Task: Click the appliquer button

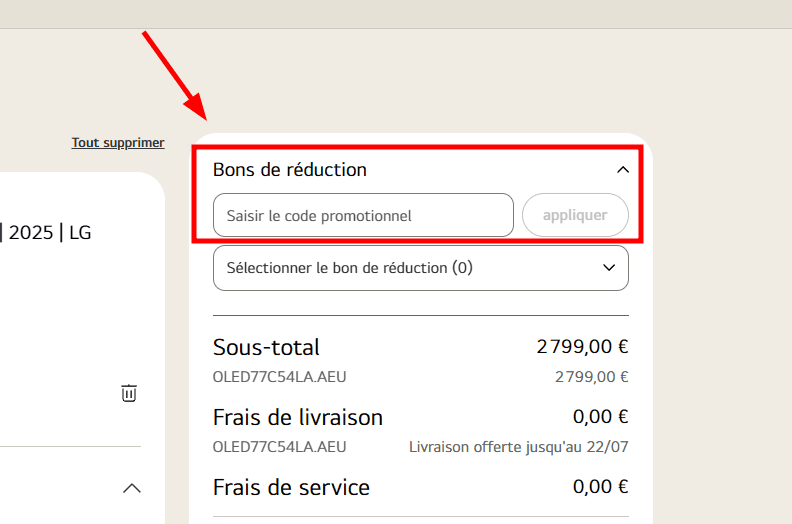Action: pos(575,215)
